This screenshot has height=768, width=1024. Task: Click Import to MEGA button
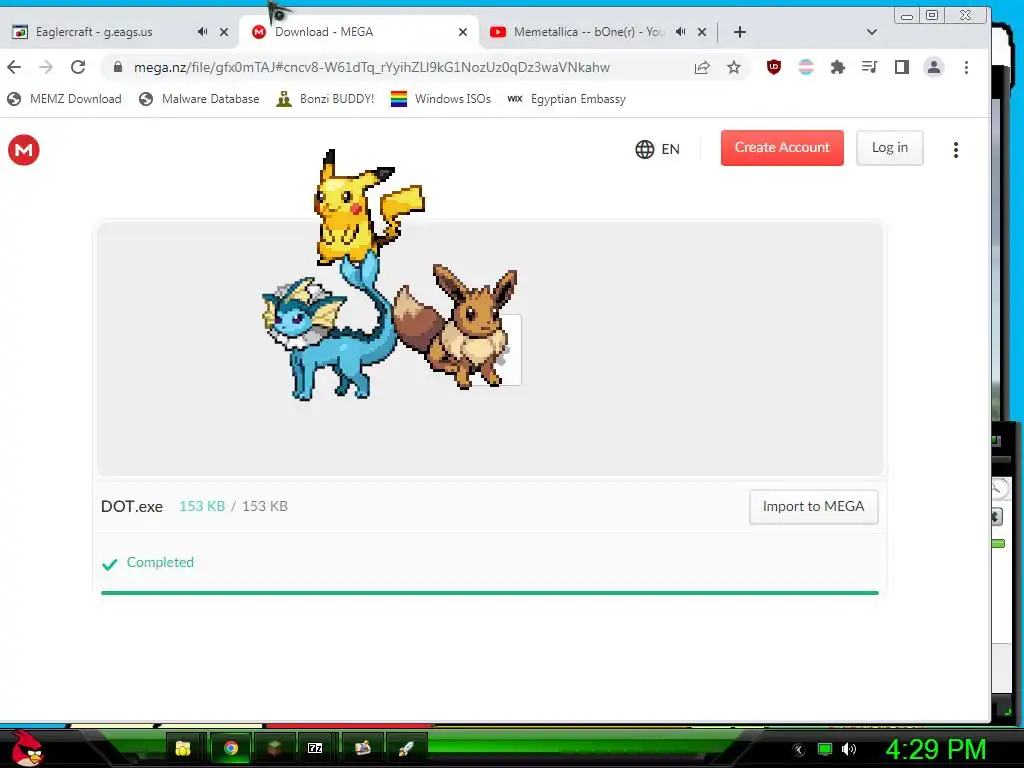pos(814,507)
